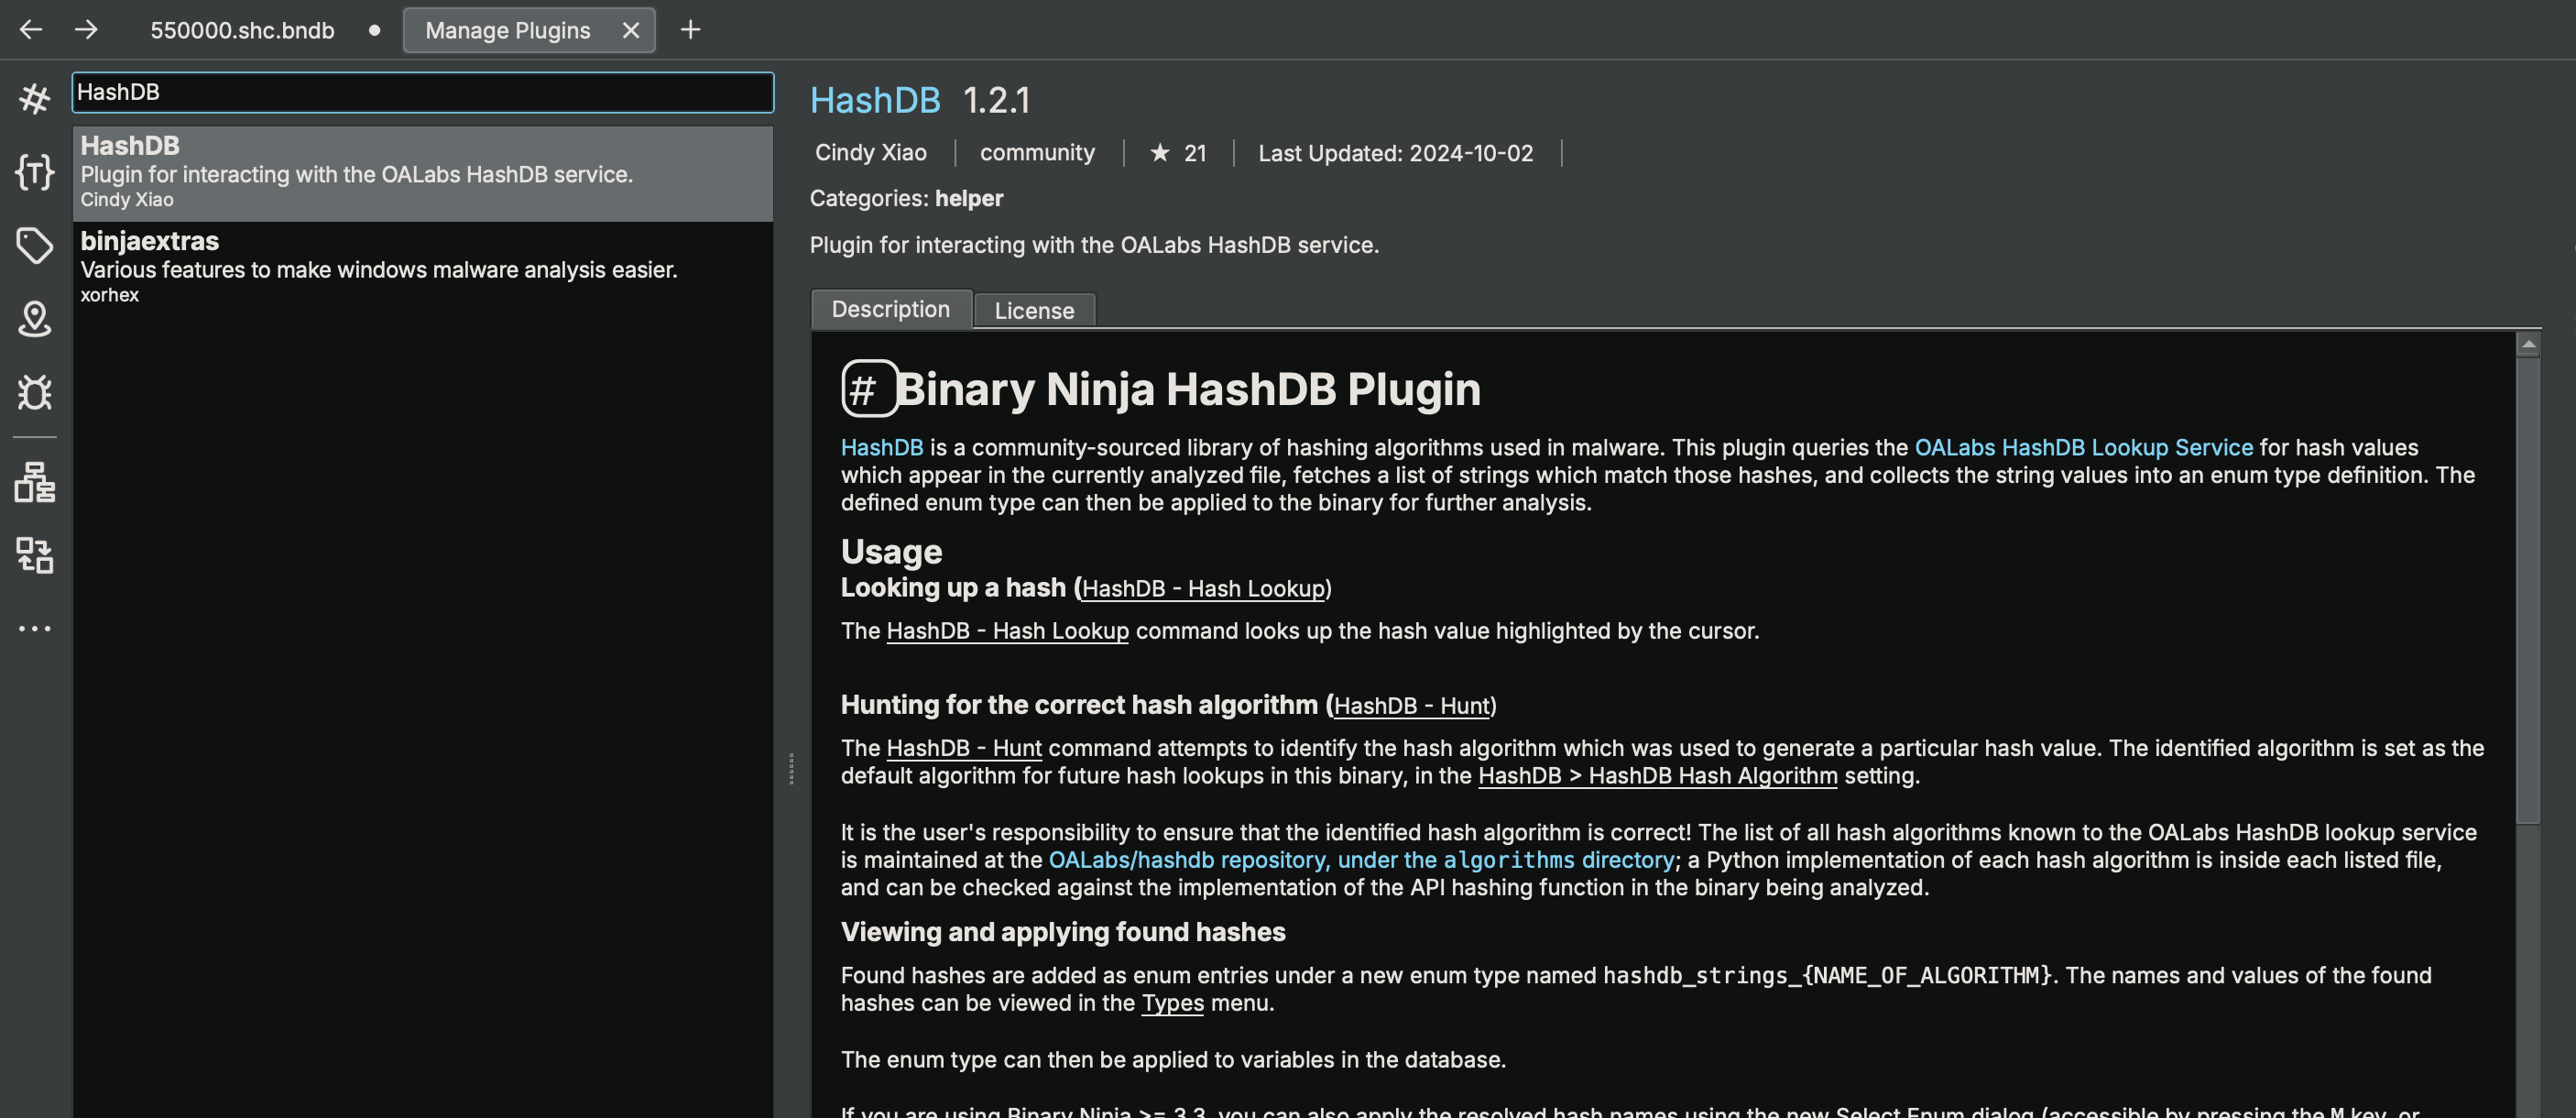Click the Types menu reference text
The width and height of the screenshot is (2576, 1118).
tap(1172, 1003)
